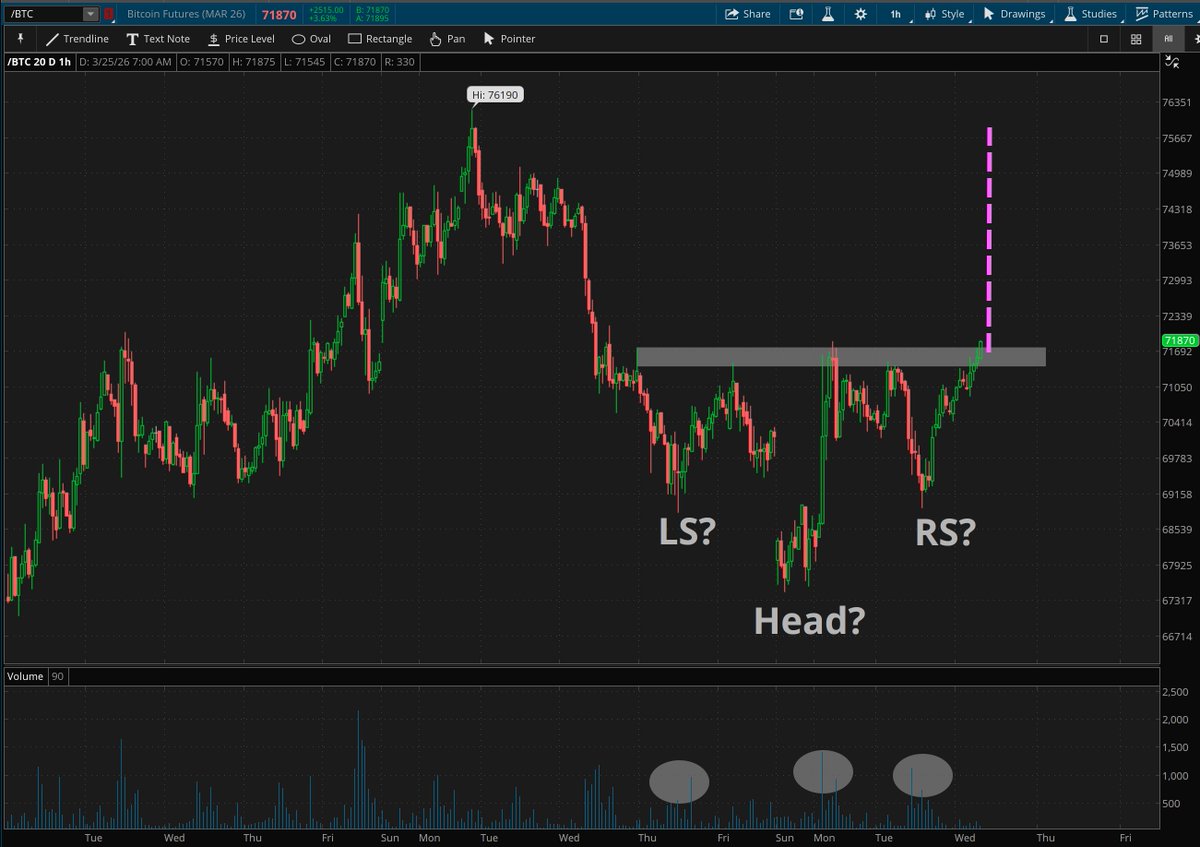Select the Rectangle drawing tool

379,39
